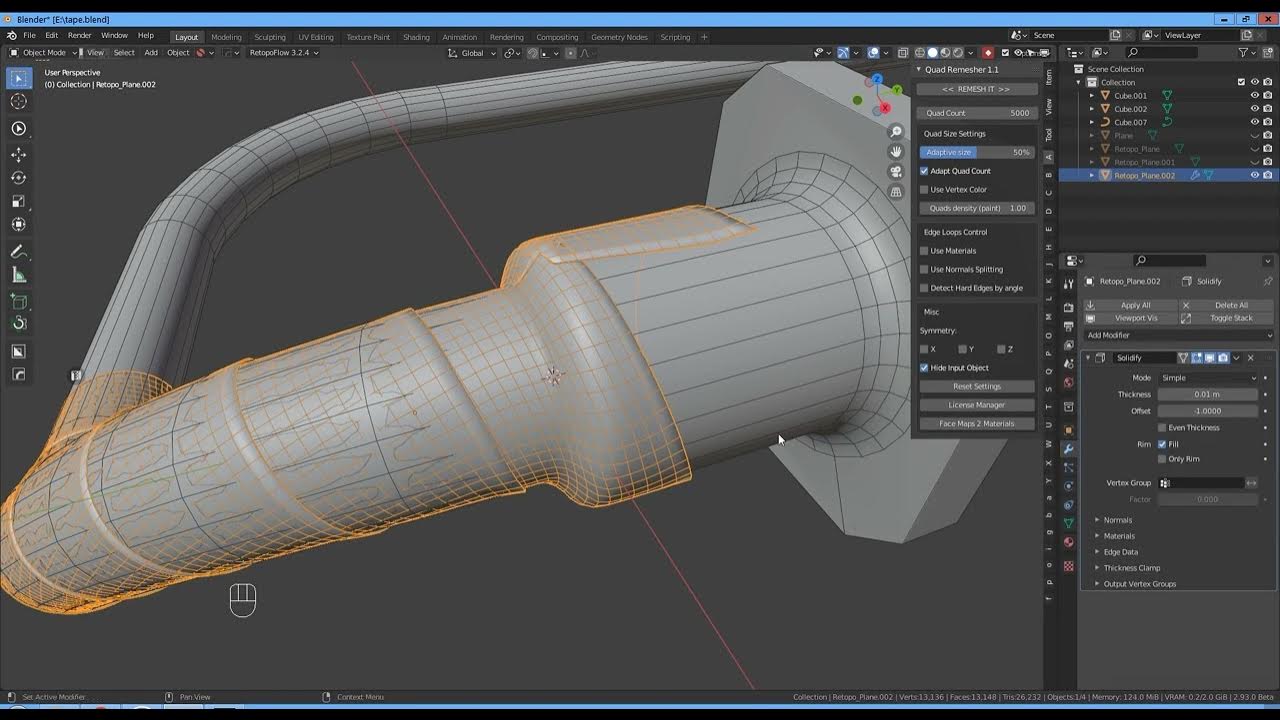Choose the Move tool in toolbar
The width and height of the screenshot is (1280, 720).
point(19,154)
